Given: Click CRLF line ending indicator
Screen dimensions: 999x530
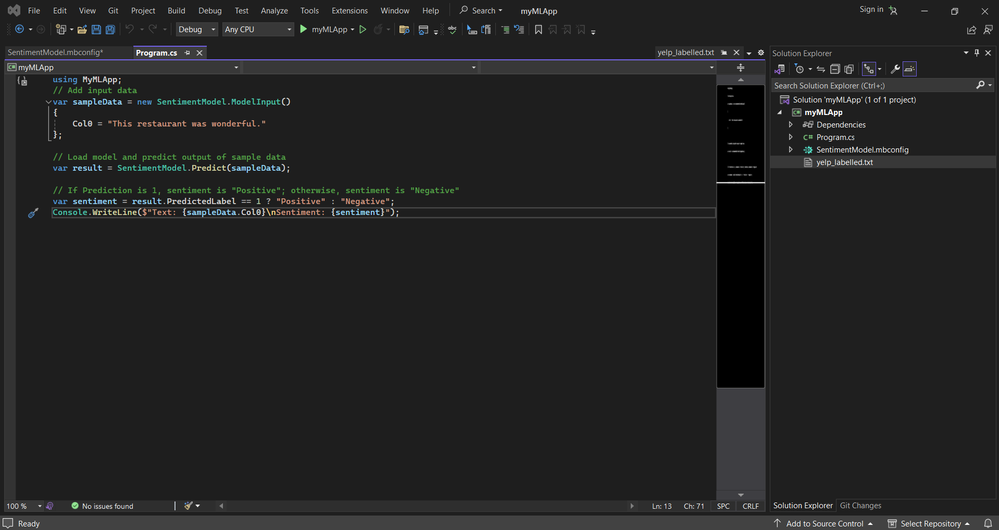Looking at the screenshot, I should point(751,506).
